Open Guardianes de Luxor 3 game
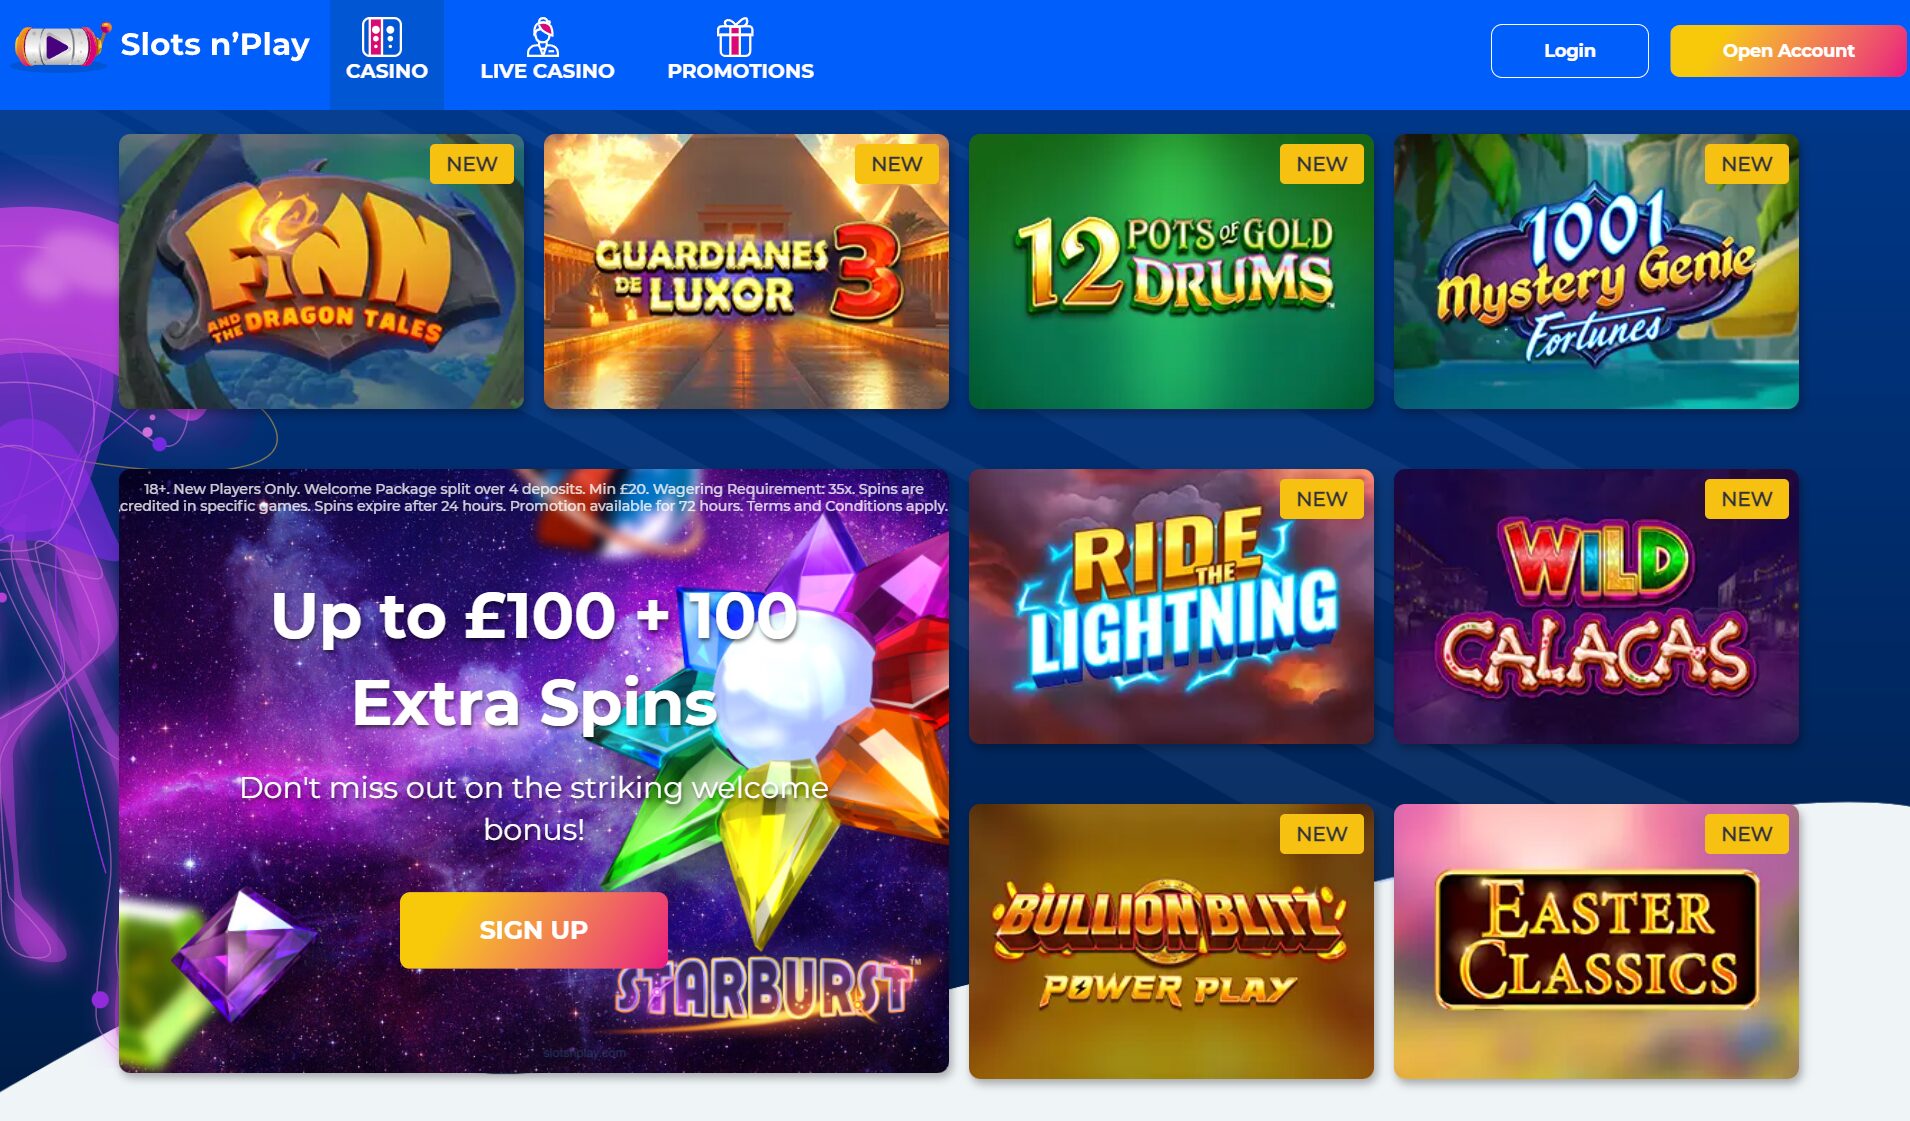This screenshot has height=1121, width=1910. tap(746, 271)
